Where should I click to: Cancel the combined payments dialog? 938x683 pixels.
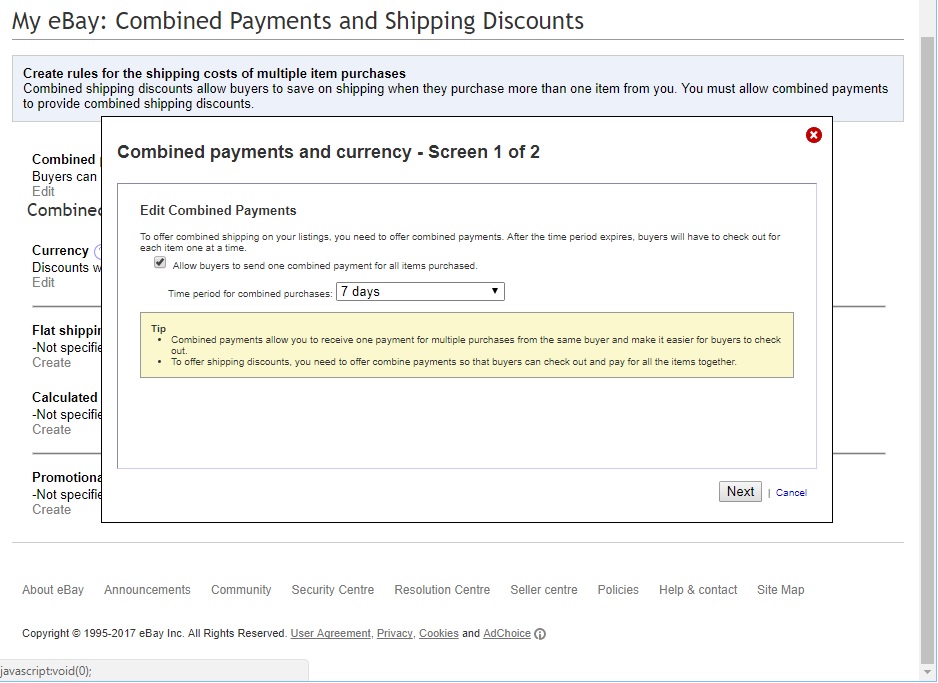click(x=791, y=493)
